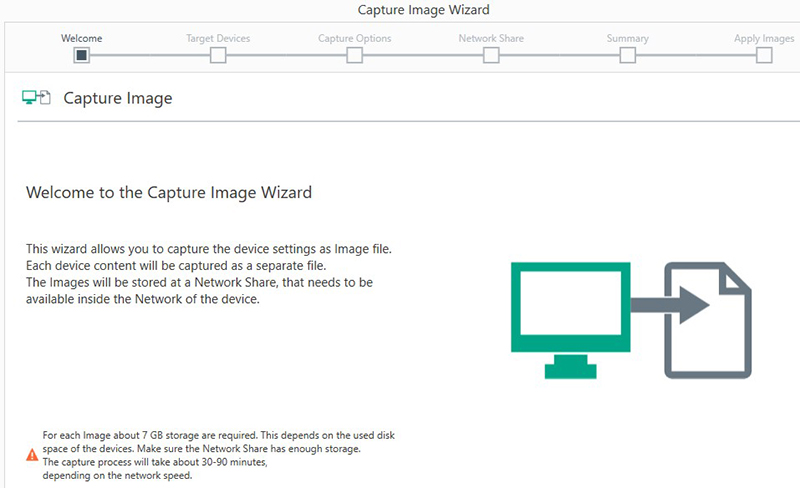The width and height of the screenshot is (800, 488).
Task: Click text 'depending on the network speed'
Action: (117, 475)
